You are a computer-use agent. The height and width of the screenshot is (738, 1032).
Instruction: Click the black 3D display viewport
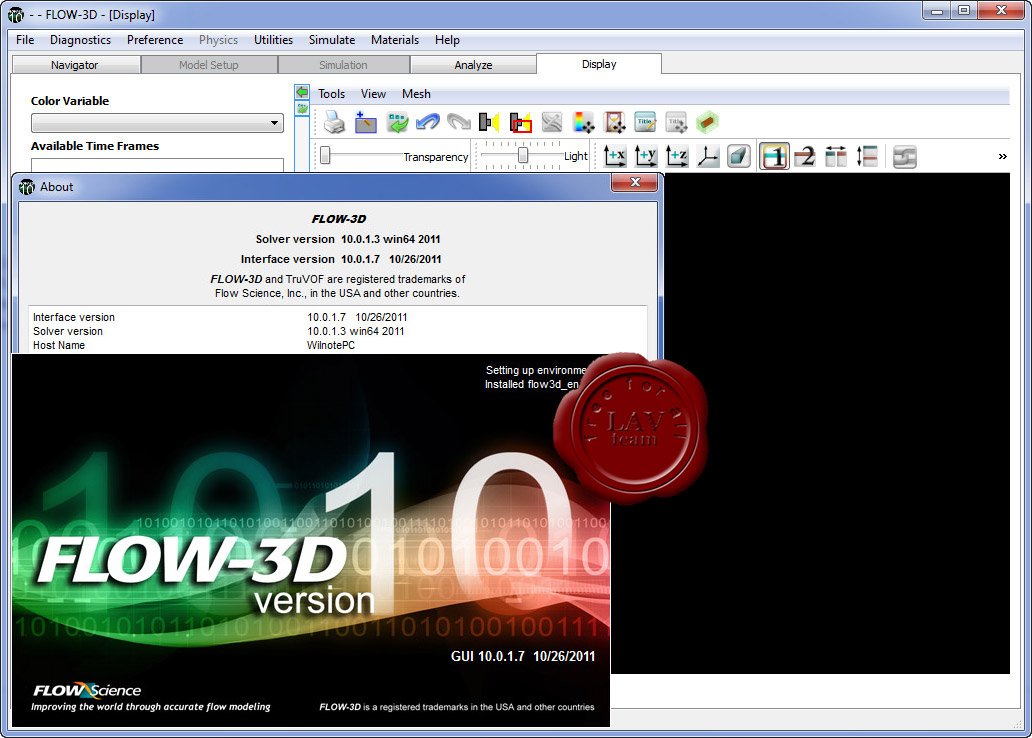pos(836,421)
